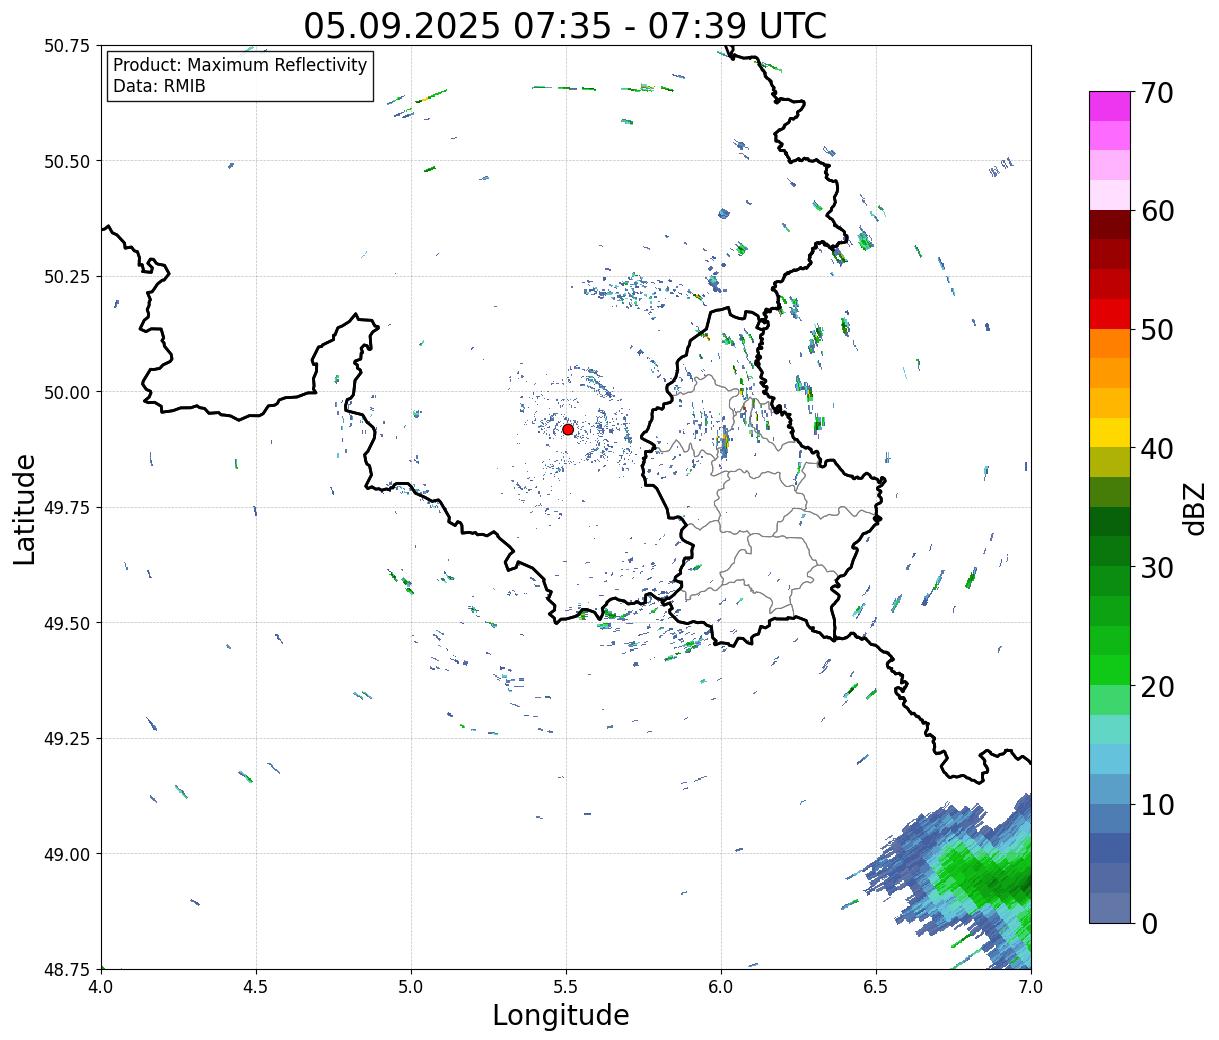Click the colorbar tick label 20

pos(1157,687)
